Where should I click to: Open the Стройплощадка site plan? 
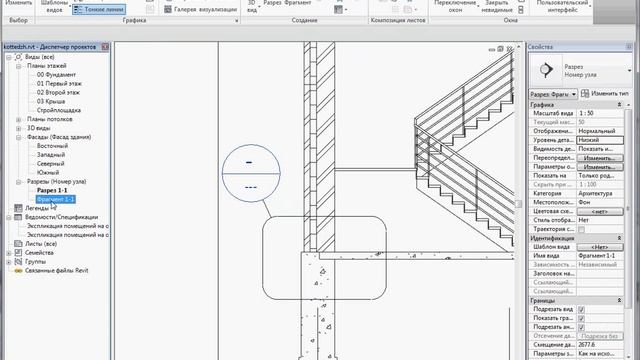(x=59, y=111)
